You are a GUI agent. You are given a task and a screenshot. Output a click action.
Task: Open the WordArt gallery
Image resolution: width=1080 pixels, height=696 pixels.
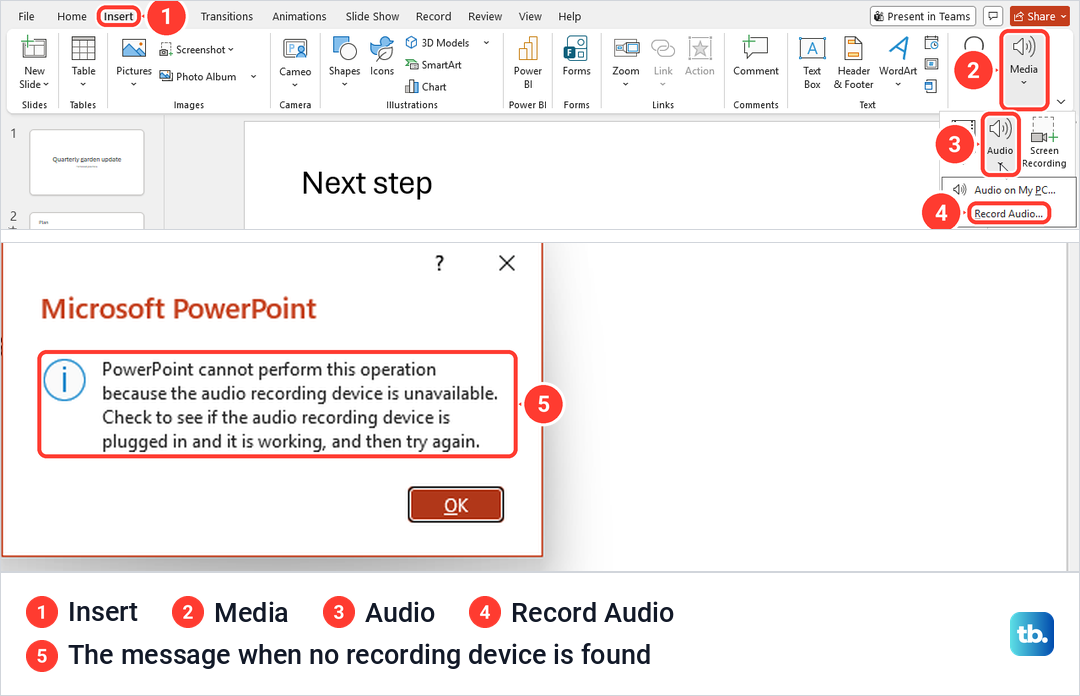click(898, 61)
